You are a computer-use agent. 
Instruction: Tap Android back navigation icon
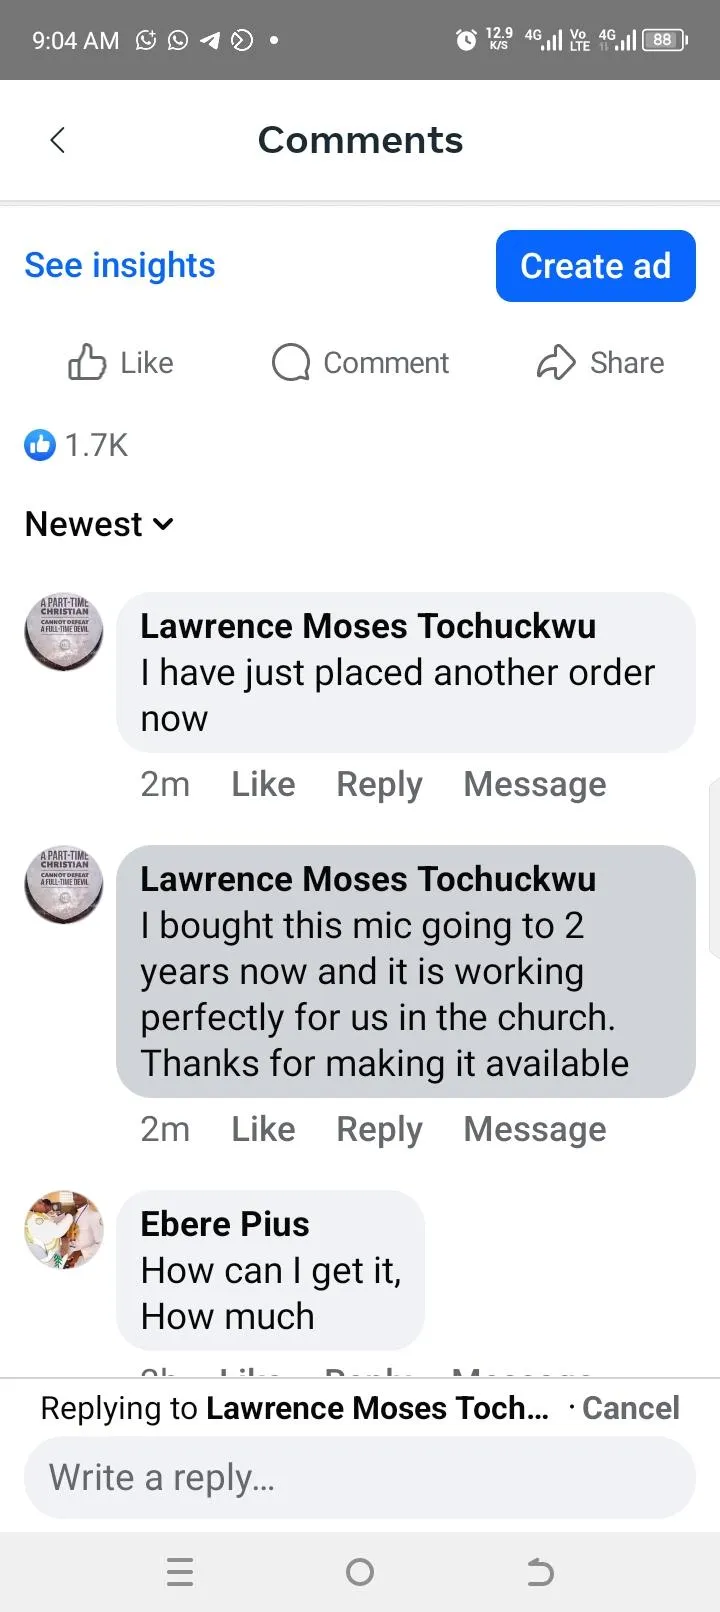point(540,1572)
